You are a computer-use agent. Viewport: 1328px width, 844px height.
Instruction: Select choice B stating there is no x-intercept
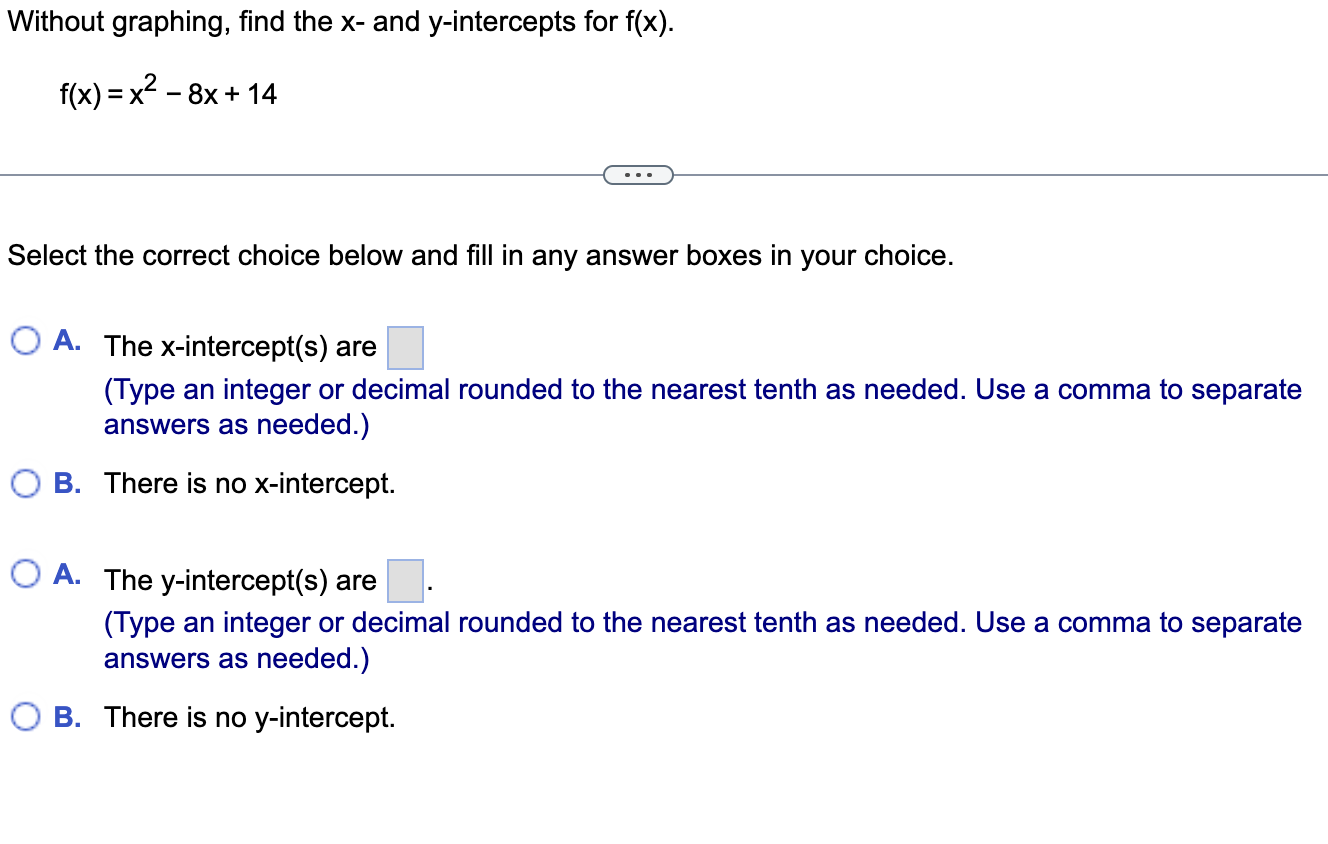23,483
